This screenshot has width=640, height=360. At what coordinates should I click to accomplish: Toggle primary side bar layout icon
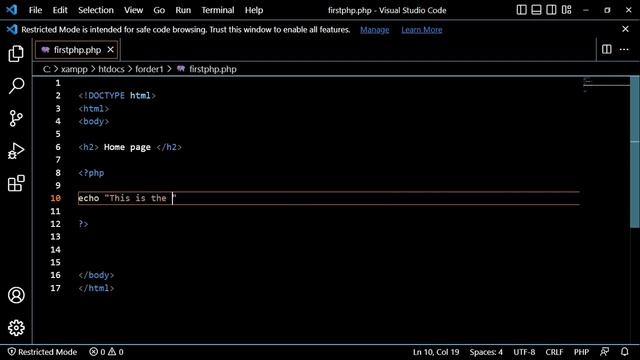pos(521,10)
